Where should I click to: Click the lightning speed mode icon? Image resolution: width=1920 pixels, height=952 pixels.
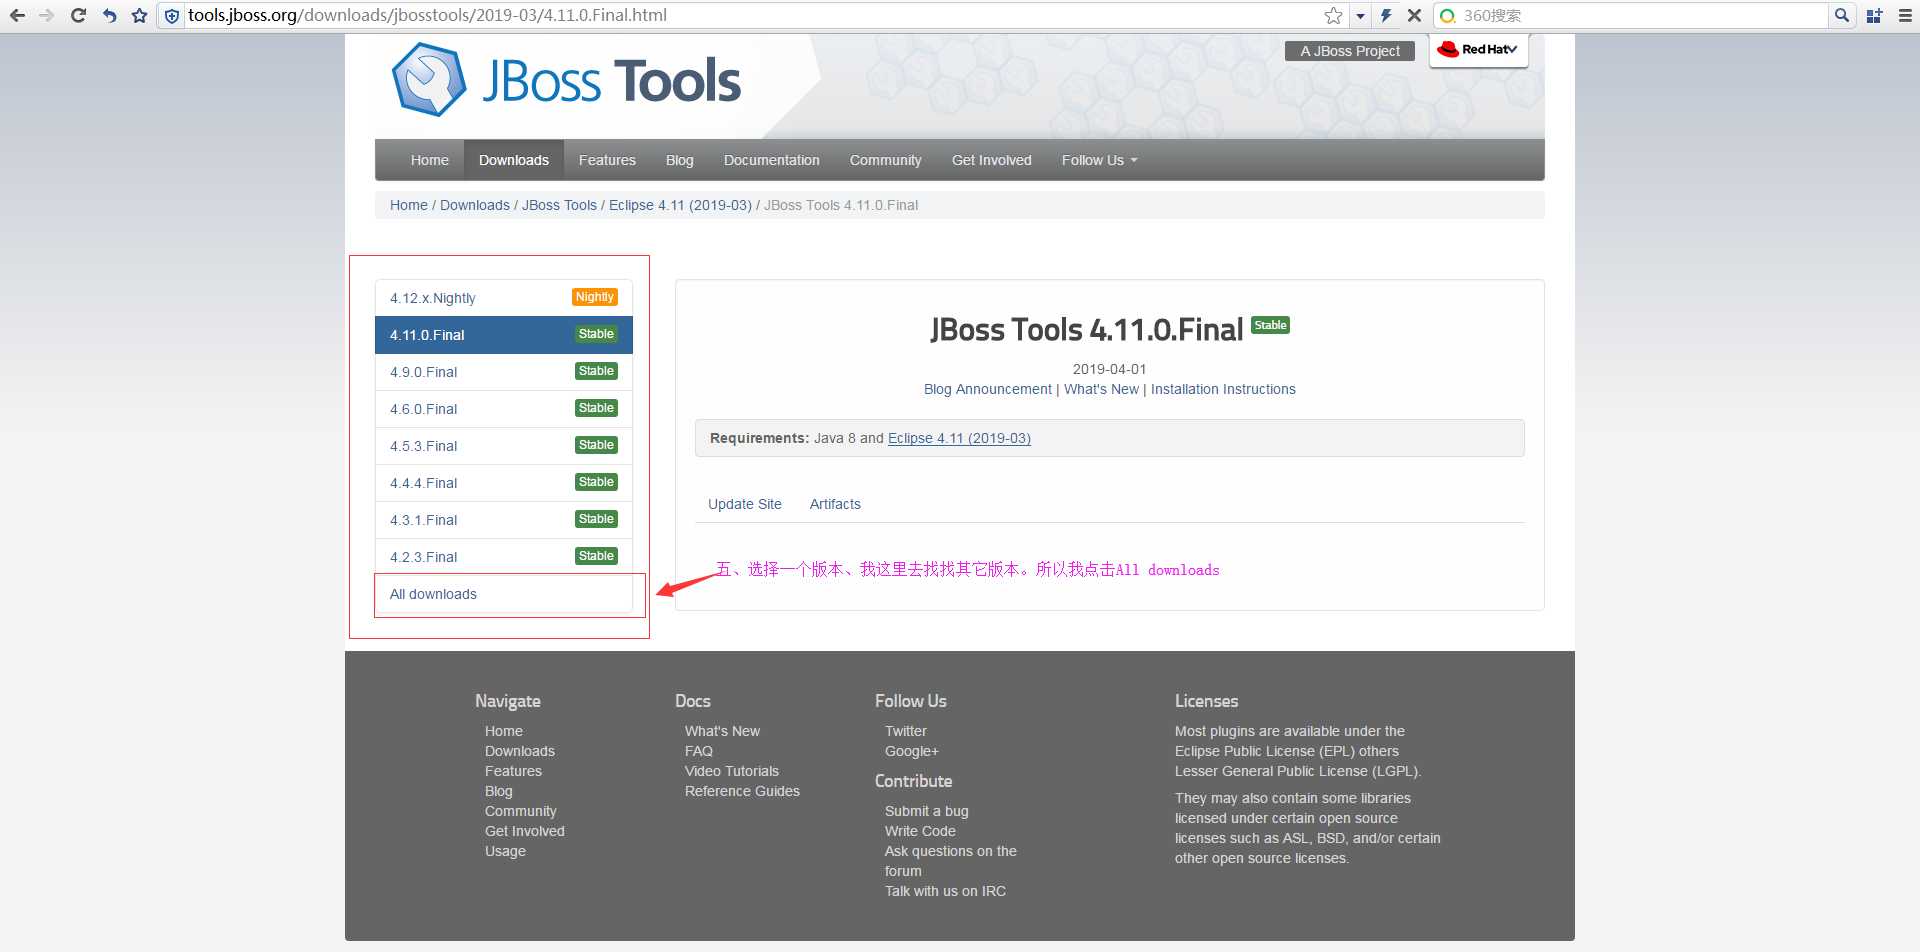pyautogui.click(x=1386, y=15)
